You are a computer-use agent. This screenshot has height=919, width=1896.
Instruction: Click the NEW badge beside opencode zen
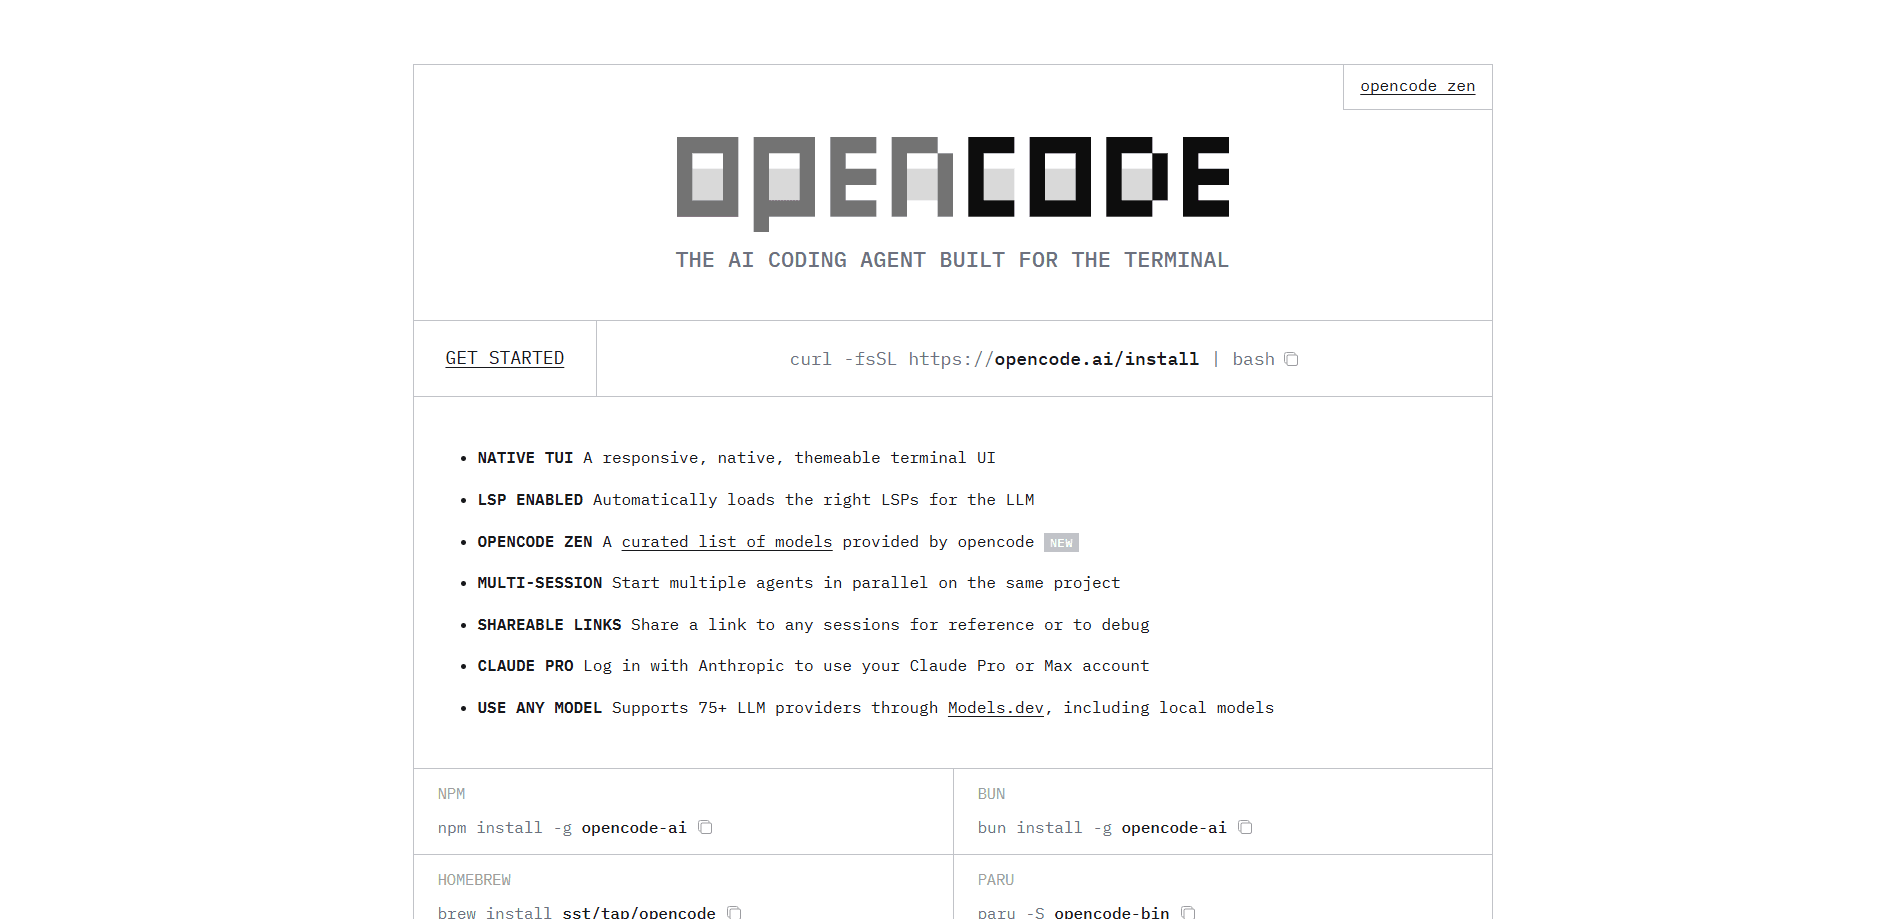click(x=1061, y=543)
